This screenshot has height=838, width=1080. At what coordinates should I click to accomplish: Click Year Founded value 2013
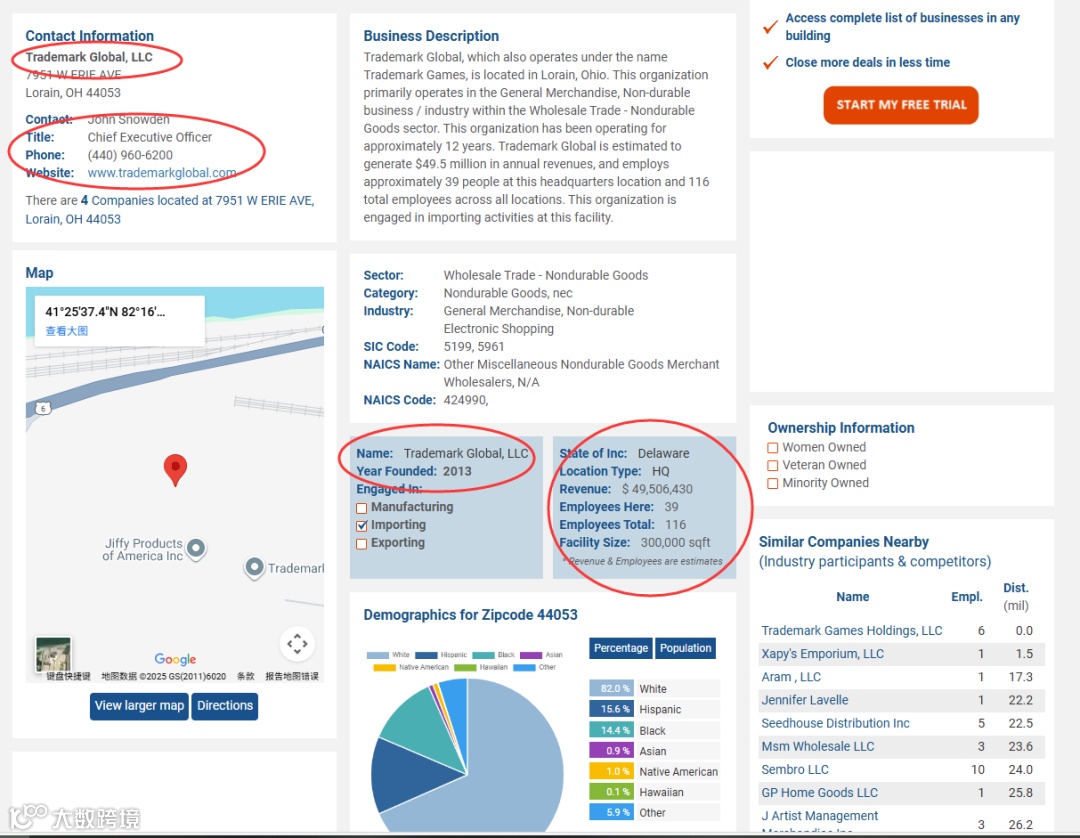tap(457, 472)
